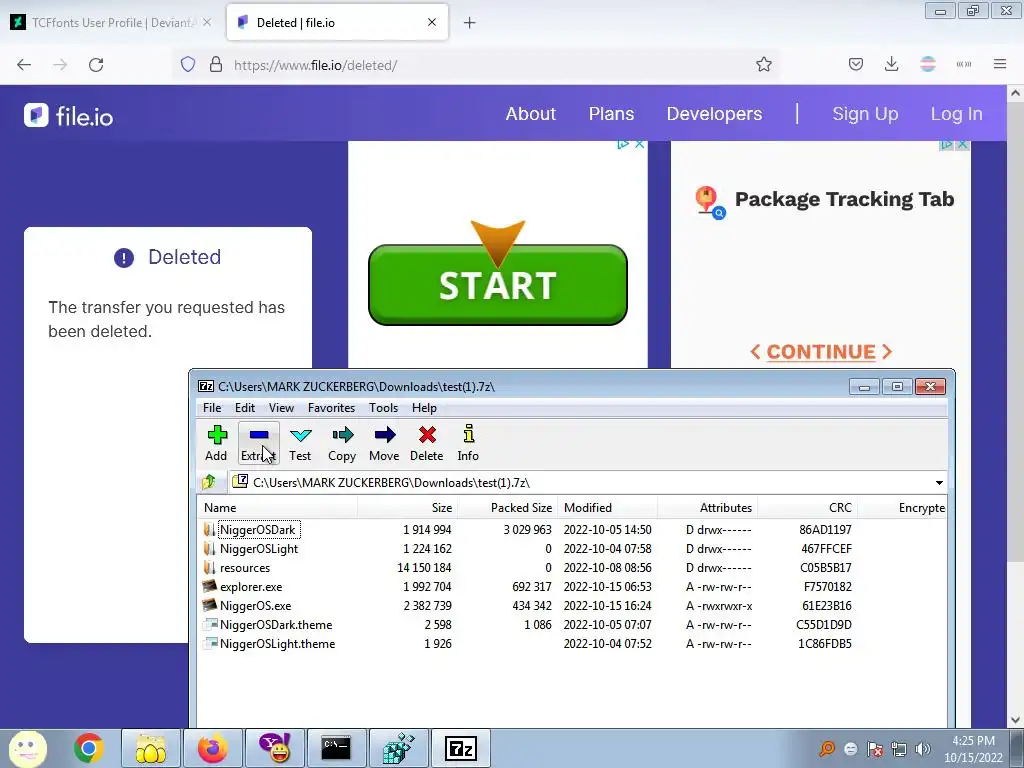
Task: Open the Edit menu in 7-Zip
Action: pyautogui.click(x=245, y=408)
